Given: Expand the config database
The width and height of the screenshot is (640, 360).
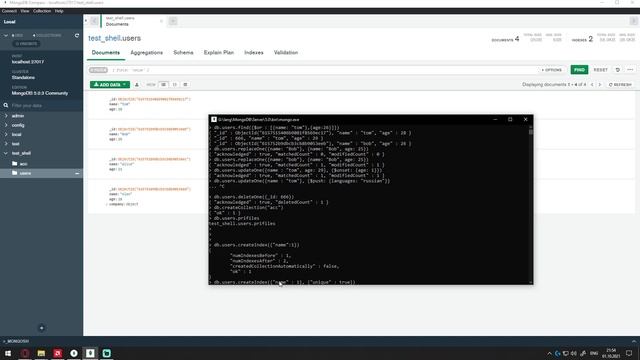Looking at the screenshot, I should [x=6, y=125].
